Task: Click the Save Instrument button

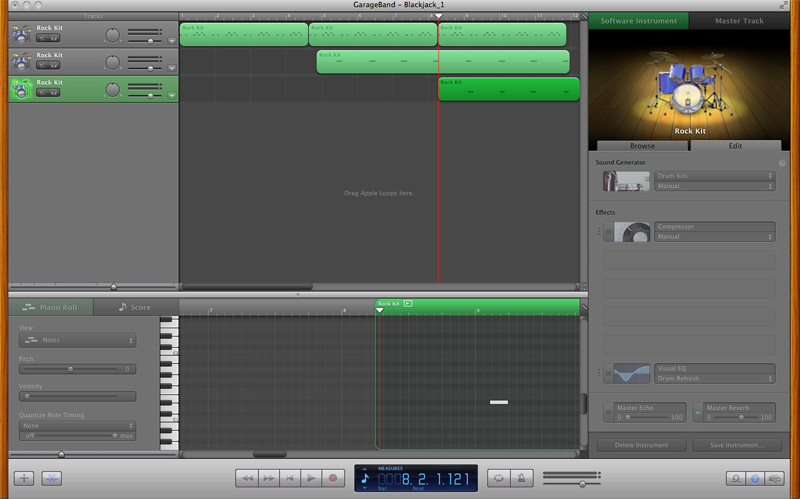Action: point(737,445)
